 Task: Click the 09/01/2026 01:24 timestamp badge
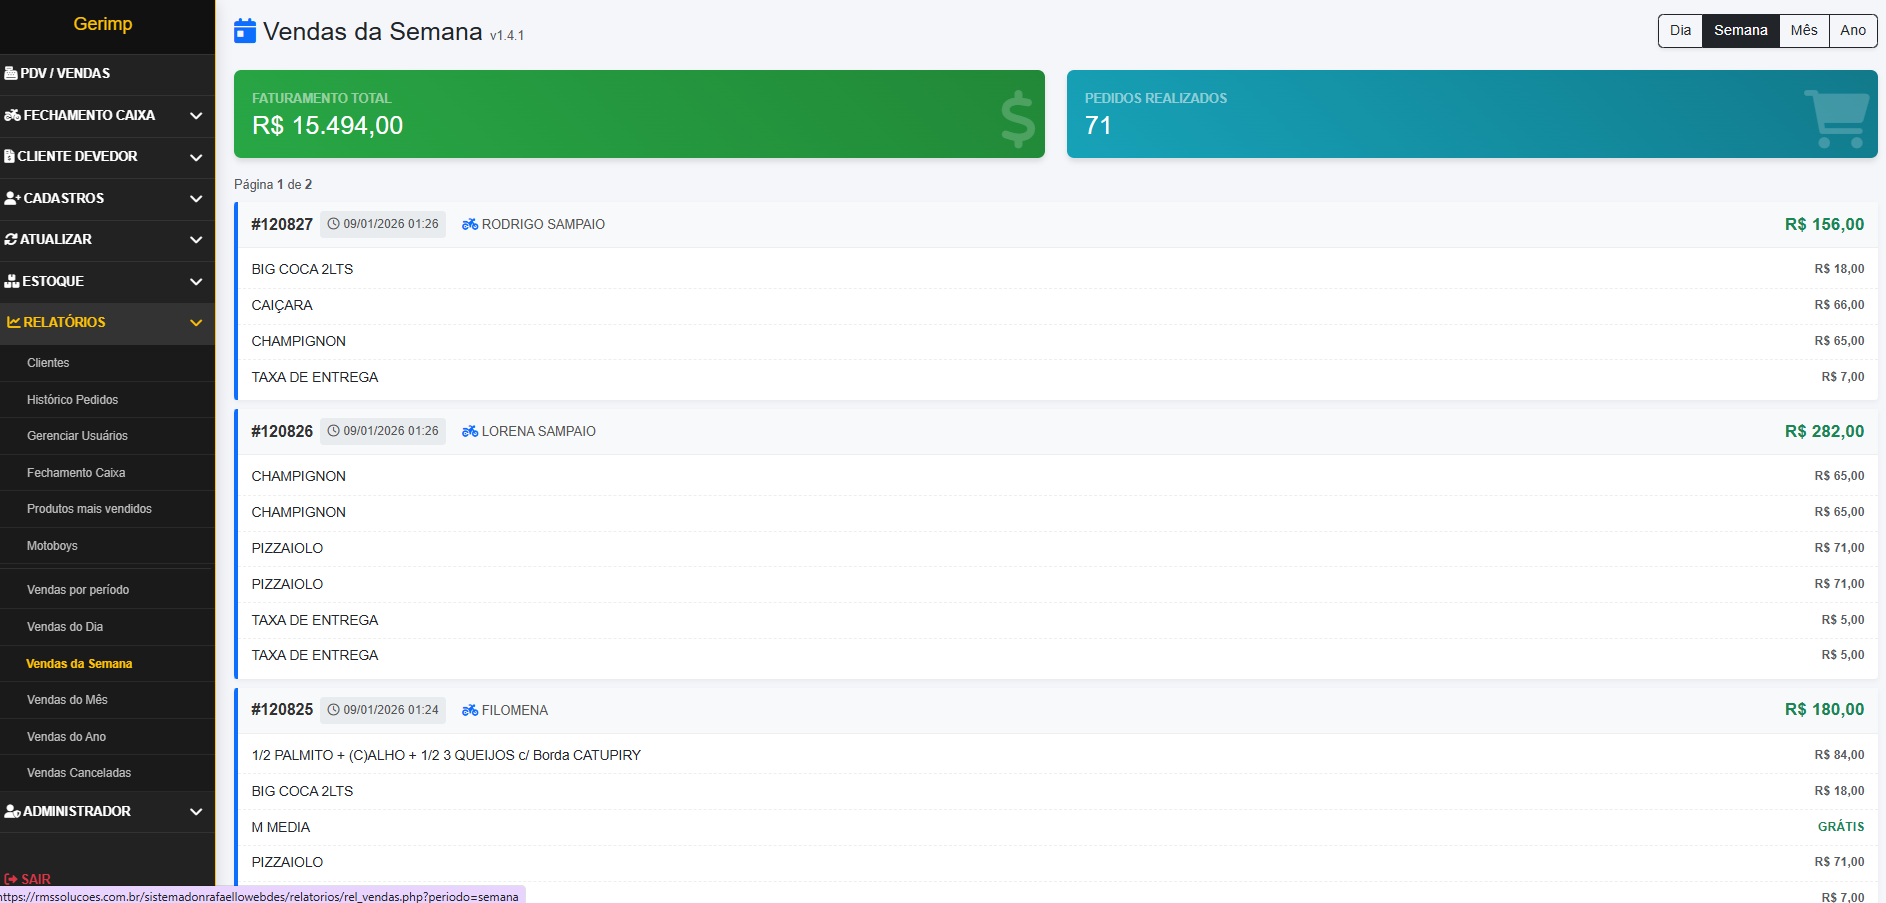[383, 710]
